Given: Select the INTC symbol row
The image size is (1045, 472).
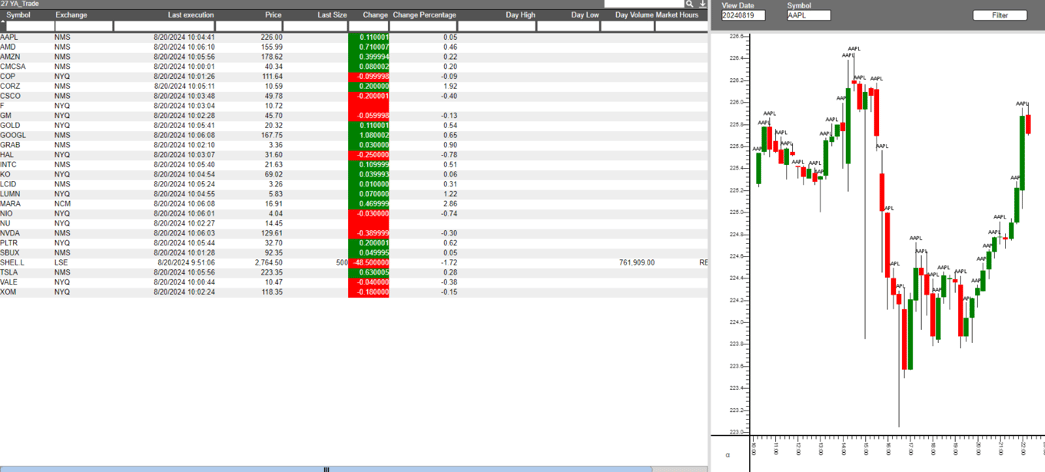Looking at the screenshot, I should [x=353, y=165].
